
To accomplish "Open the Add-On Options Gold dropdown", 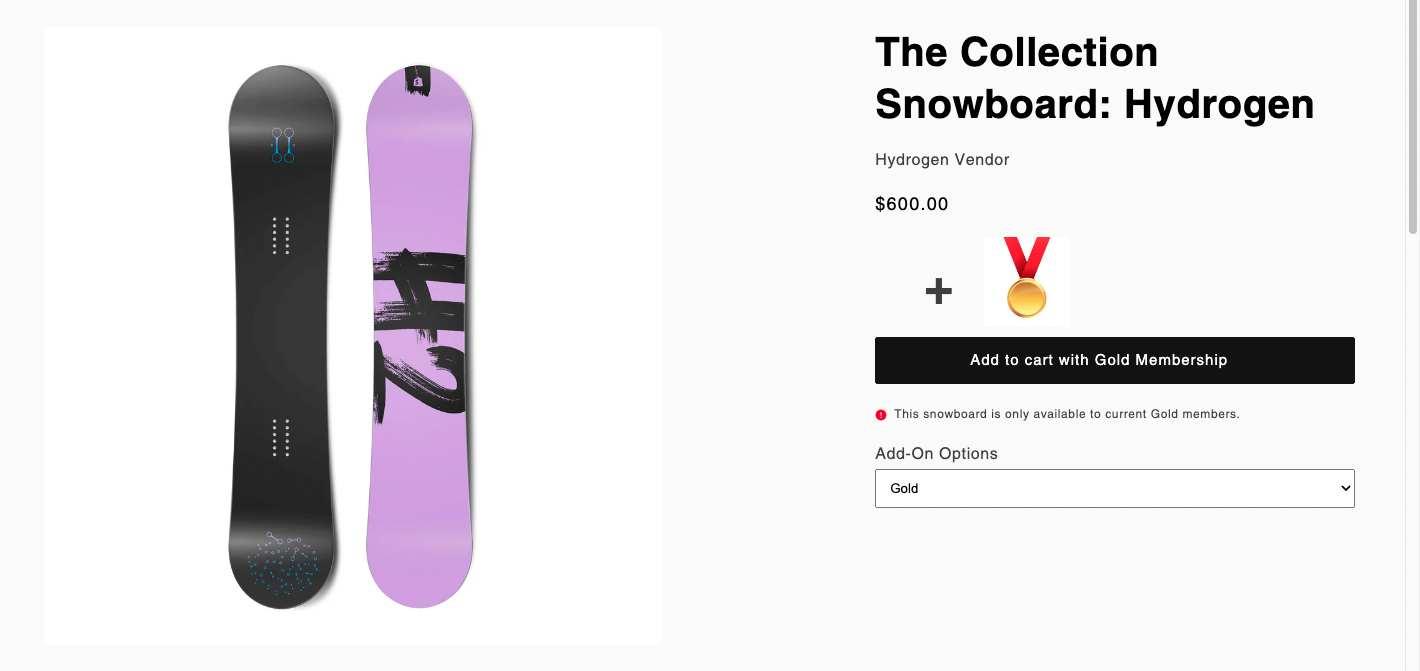I will click(1114, 488).
